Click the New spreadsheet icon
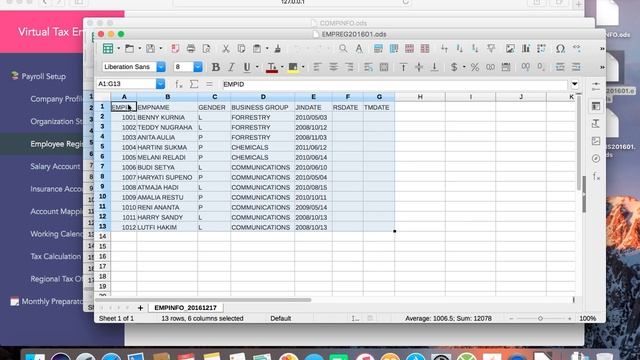Screen dimensions: 640x360 108,49
